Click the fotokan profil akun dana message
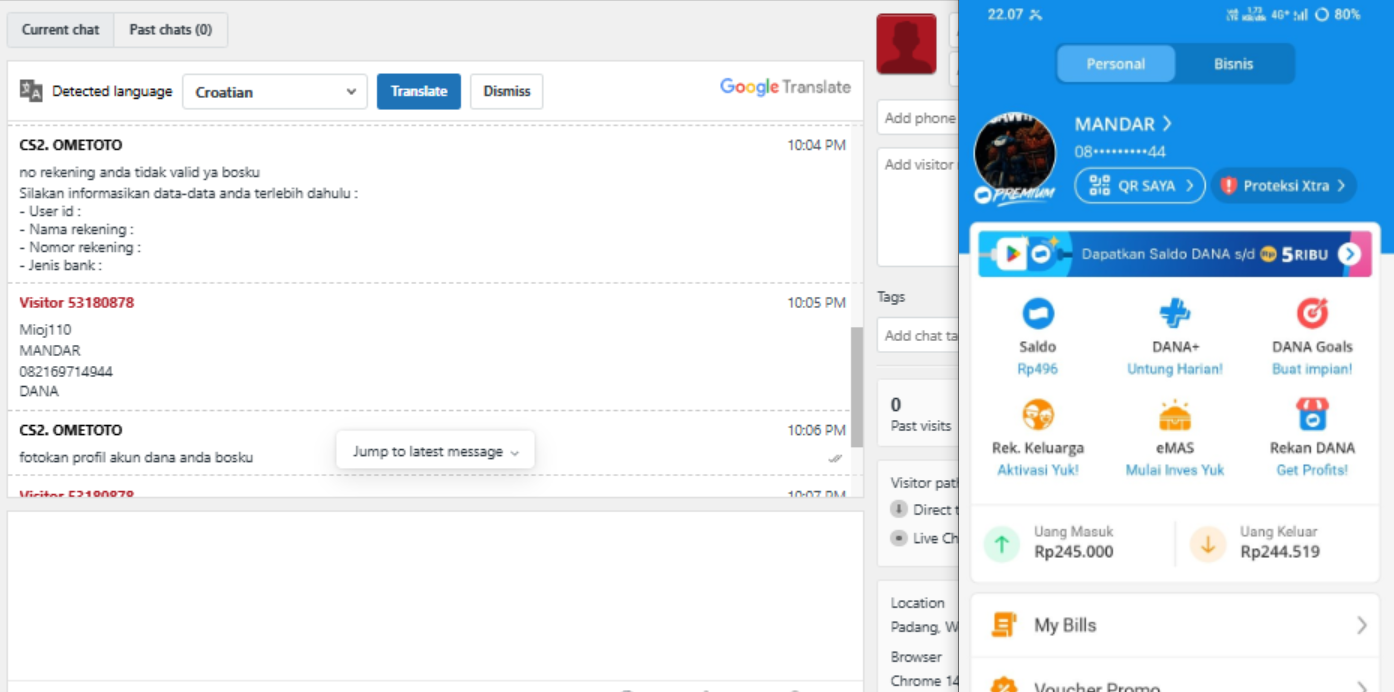 [136, 457]
